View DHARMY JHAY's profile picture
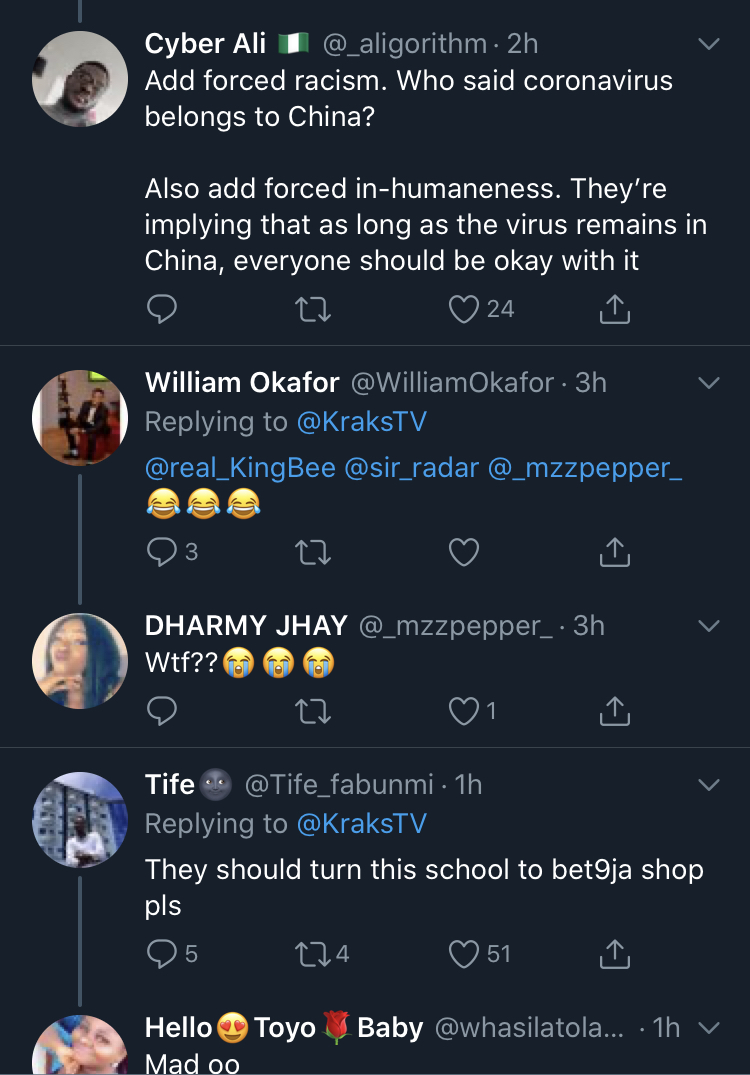 tap(80, 661)
